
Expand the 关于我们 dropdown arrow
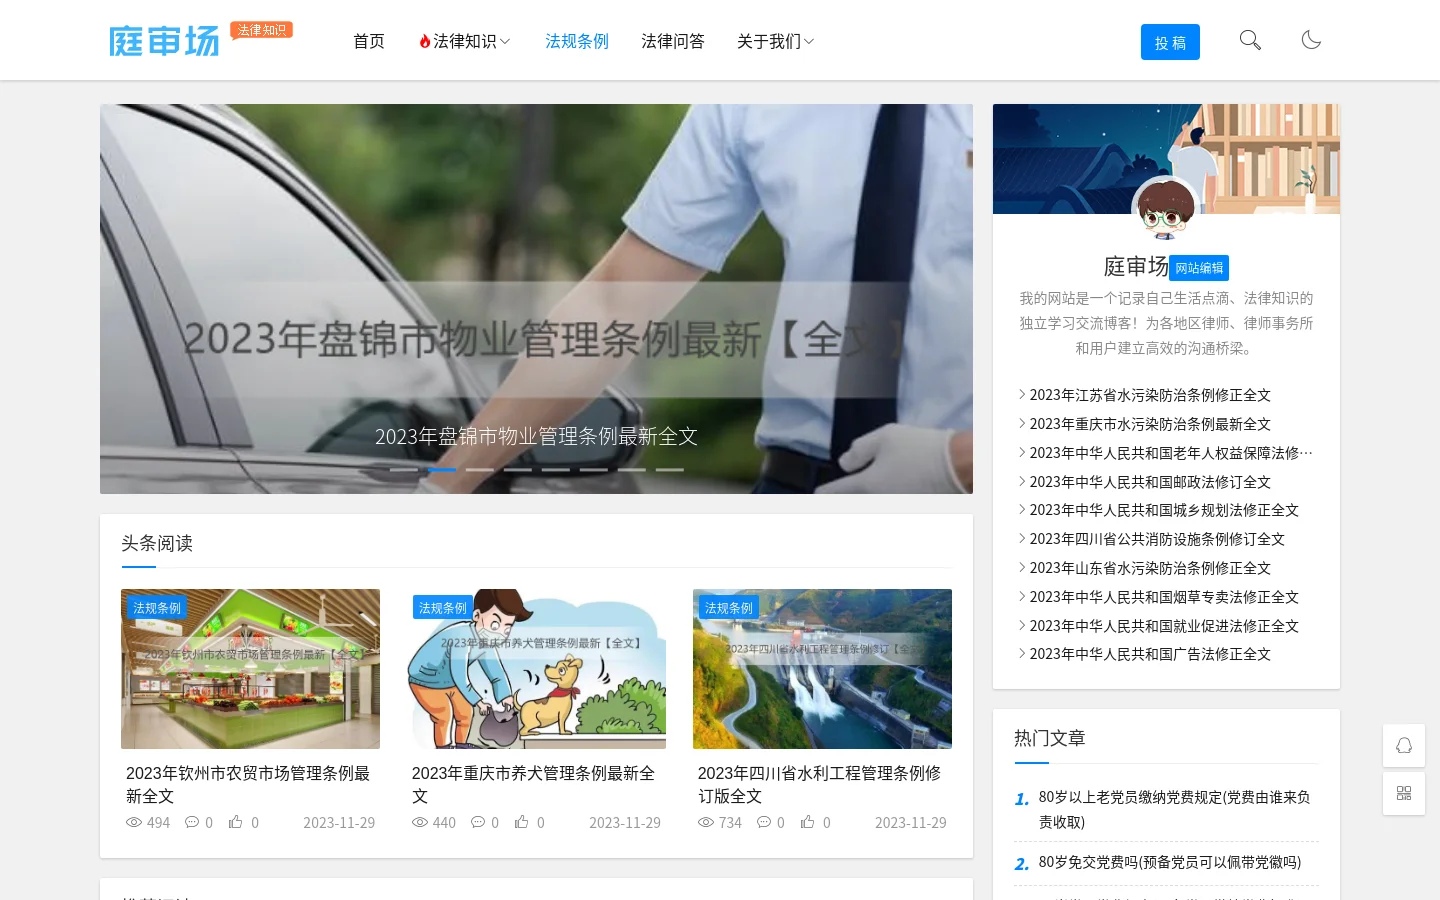(x=809, y=42)
